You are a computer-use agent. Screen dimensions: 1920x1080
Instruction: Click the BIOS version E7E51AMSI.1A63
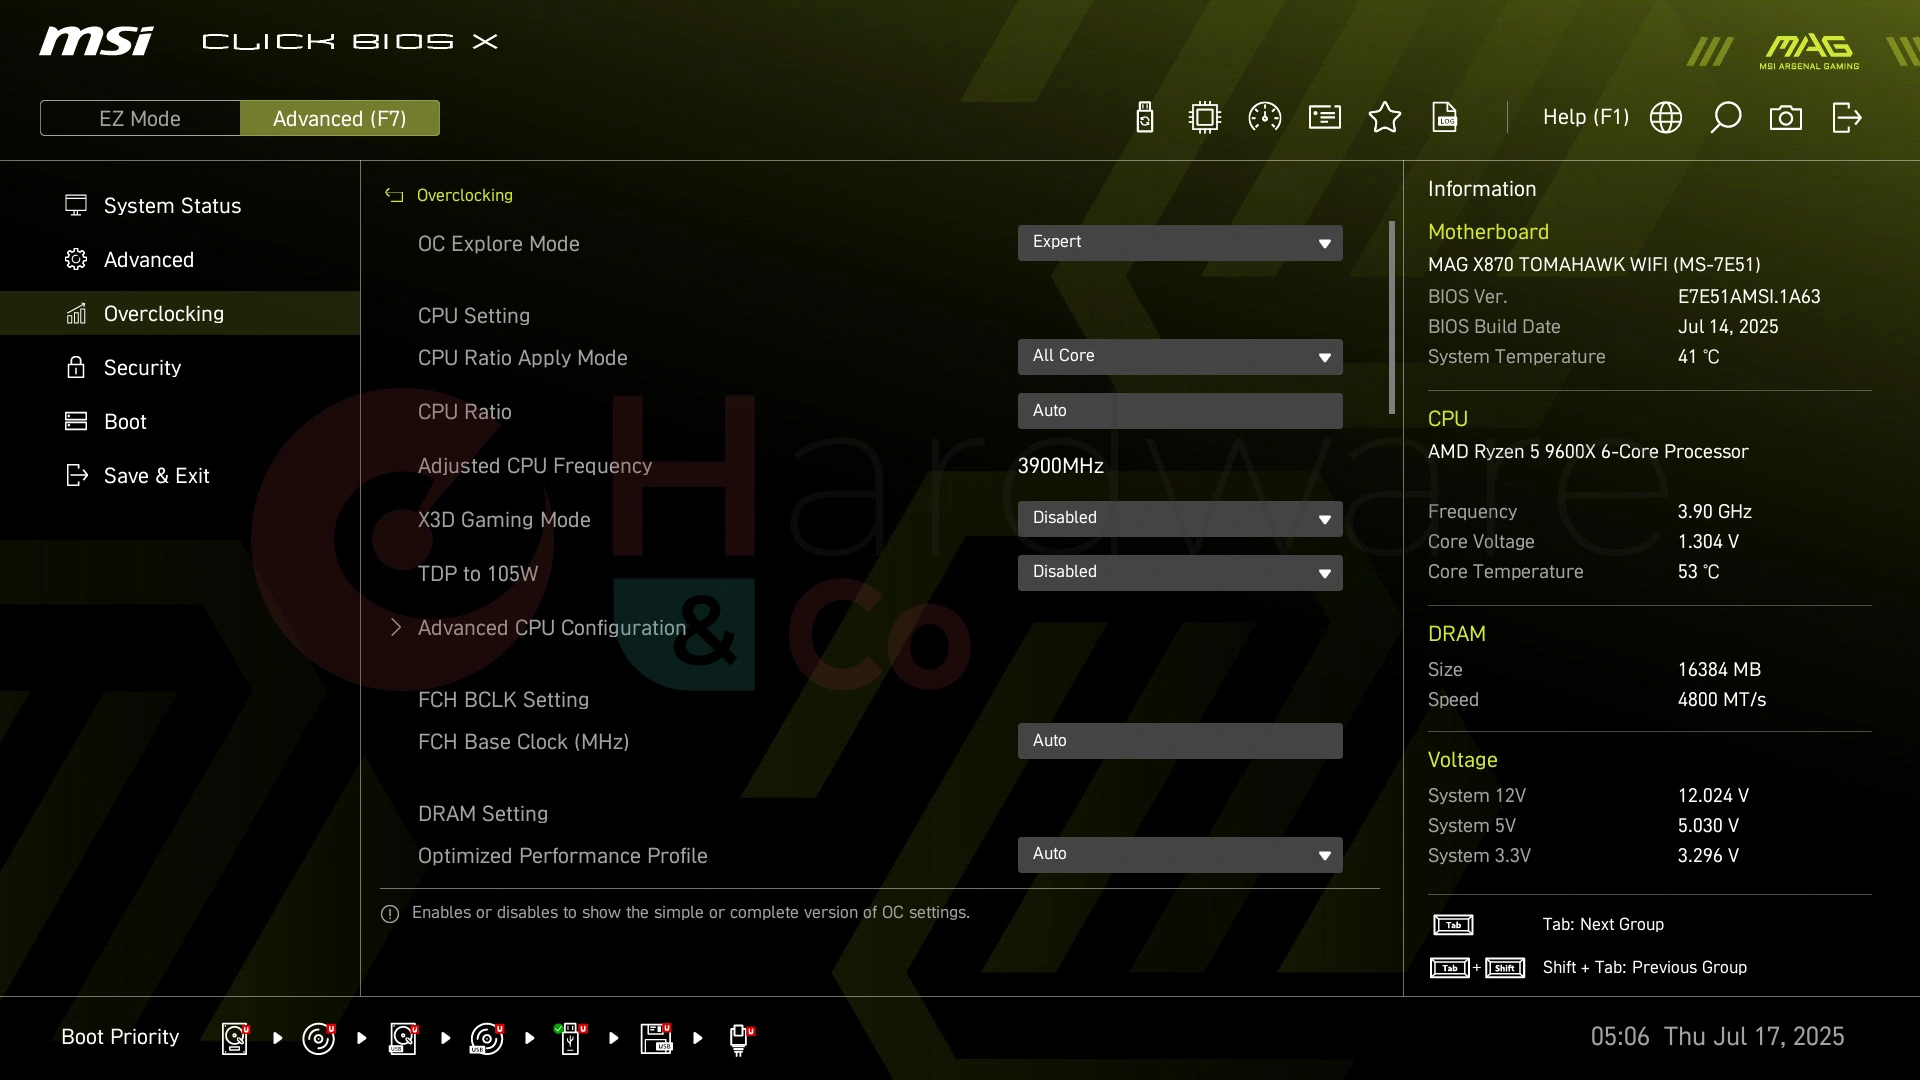tap(1749, 297)
